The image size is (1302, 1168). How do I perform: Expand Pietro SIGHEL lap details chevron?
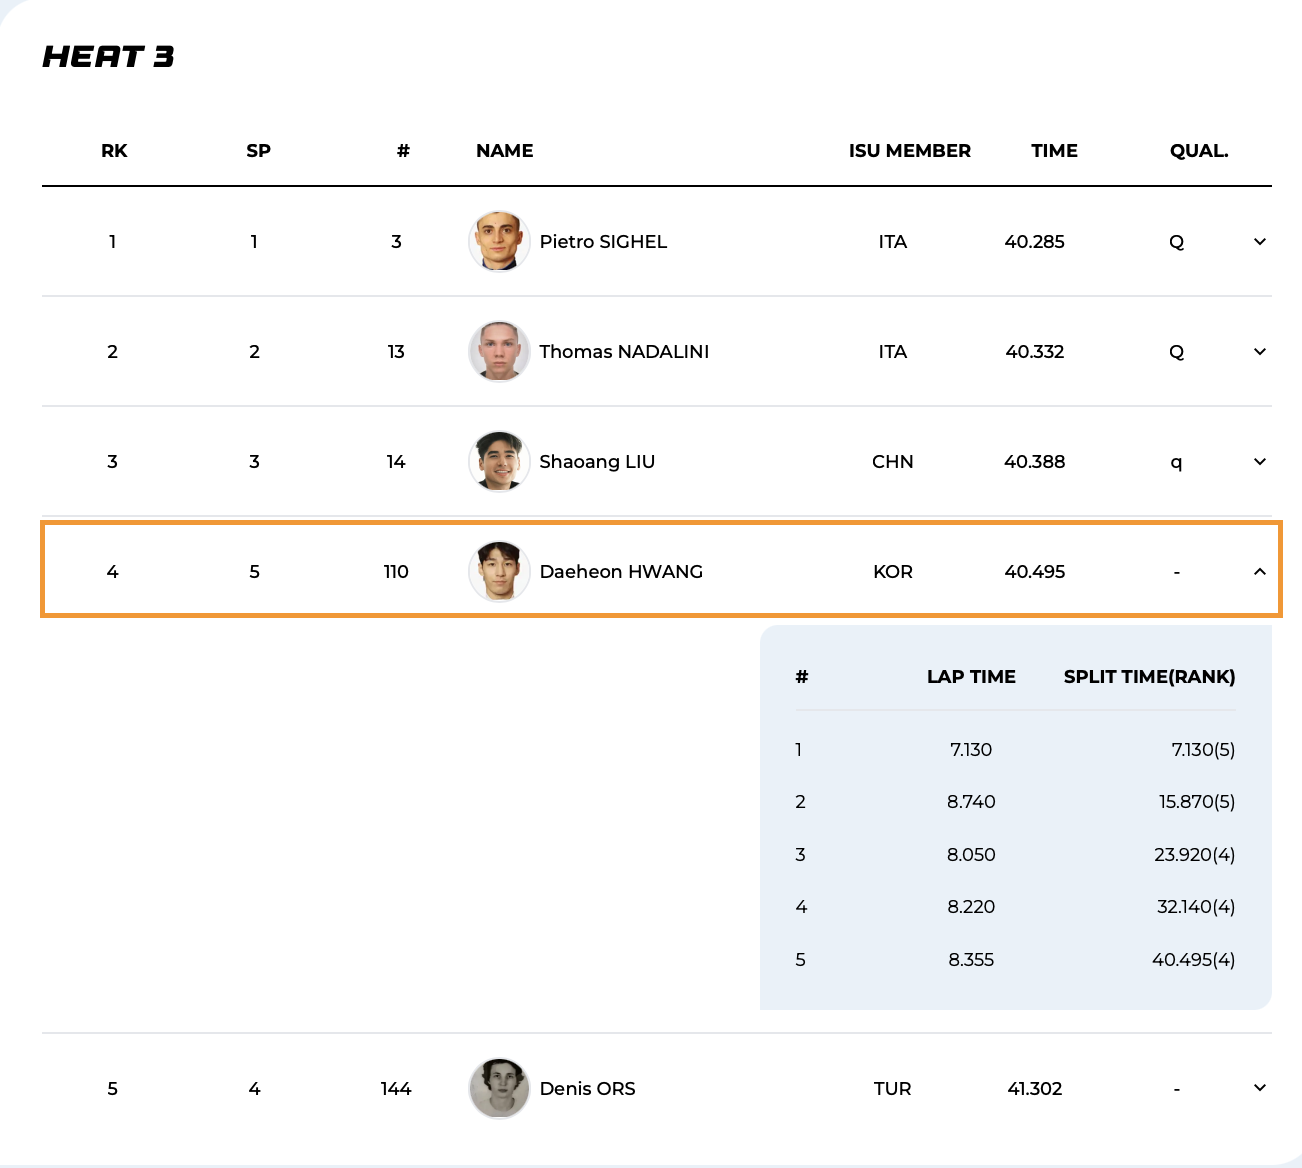(x=1259, y=242)
